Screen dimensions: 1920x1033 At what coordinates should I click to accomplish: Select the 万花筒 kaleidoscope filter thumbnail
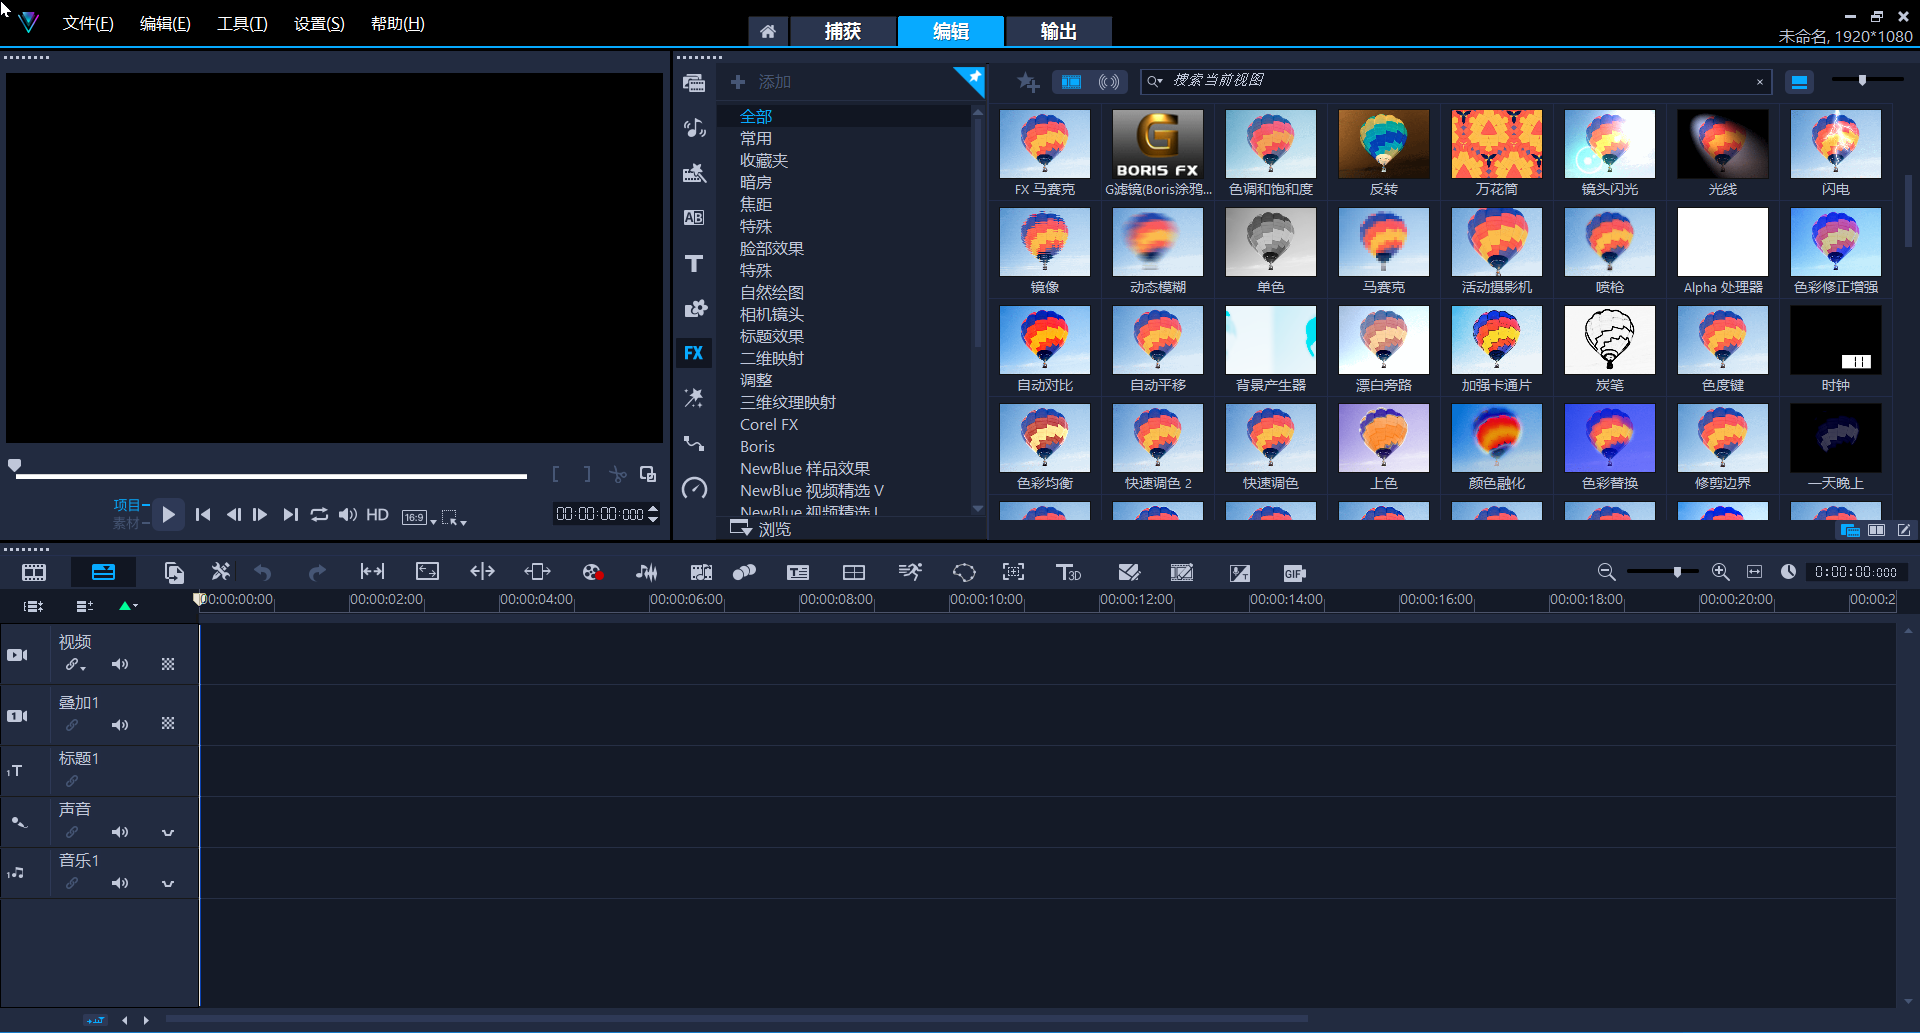(x=1497, y=145)
